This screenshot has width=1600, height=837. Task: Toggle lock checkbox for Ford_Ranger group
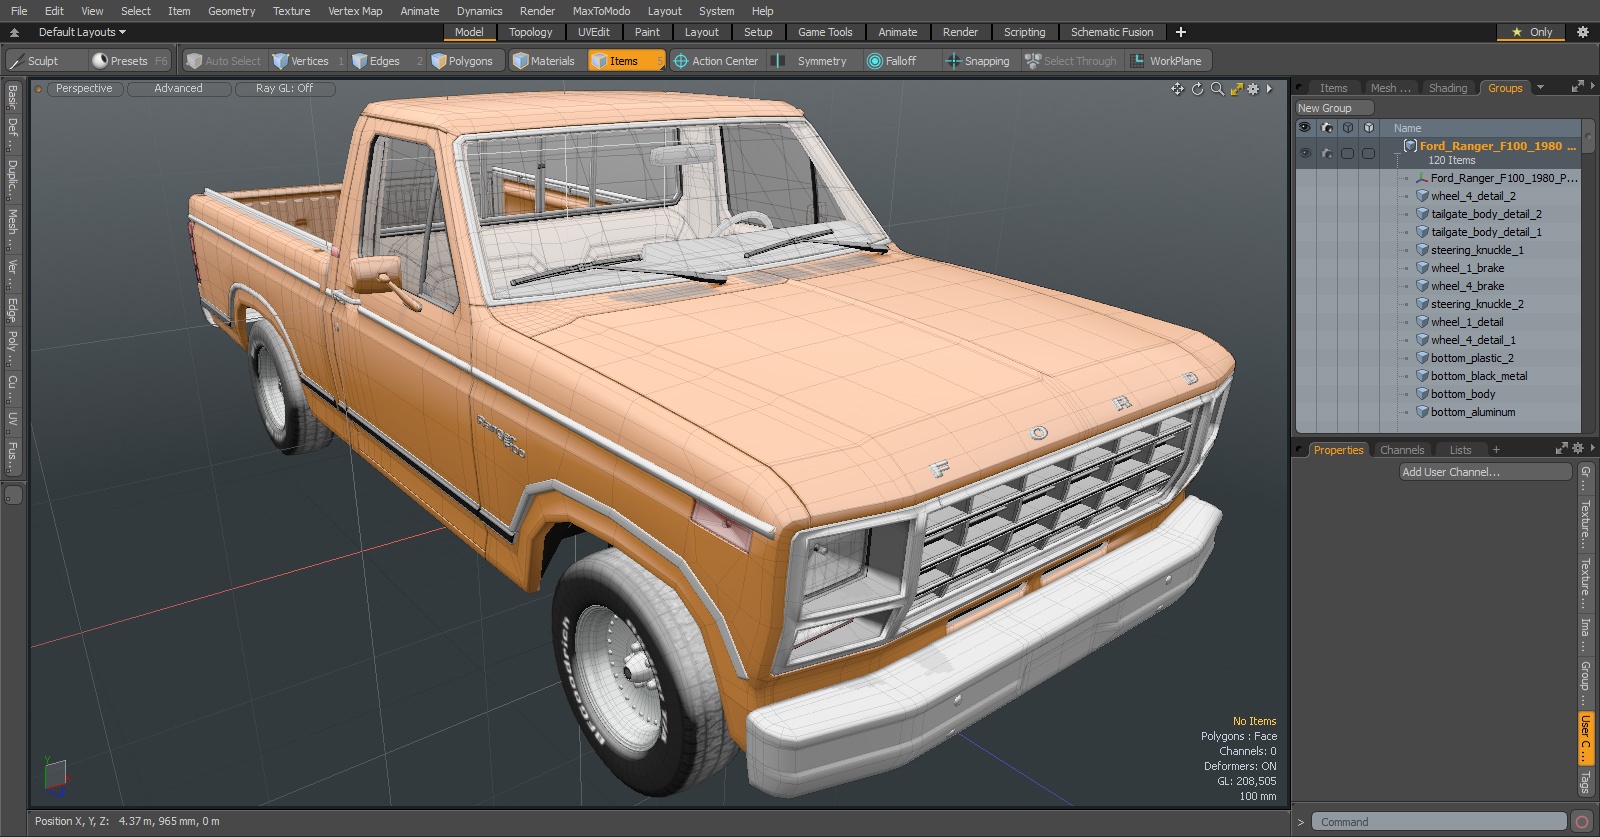[x=1368, y=153]
